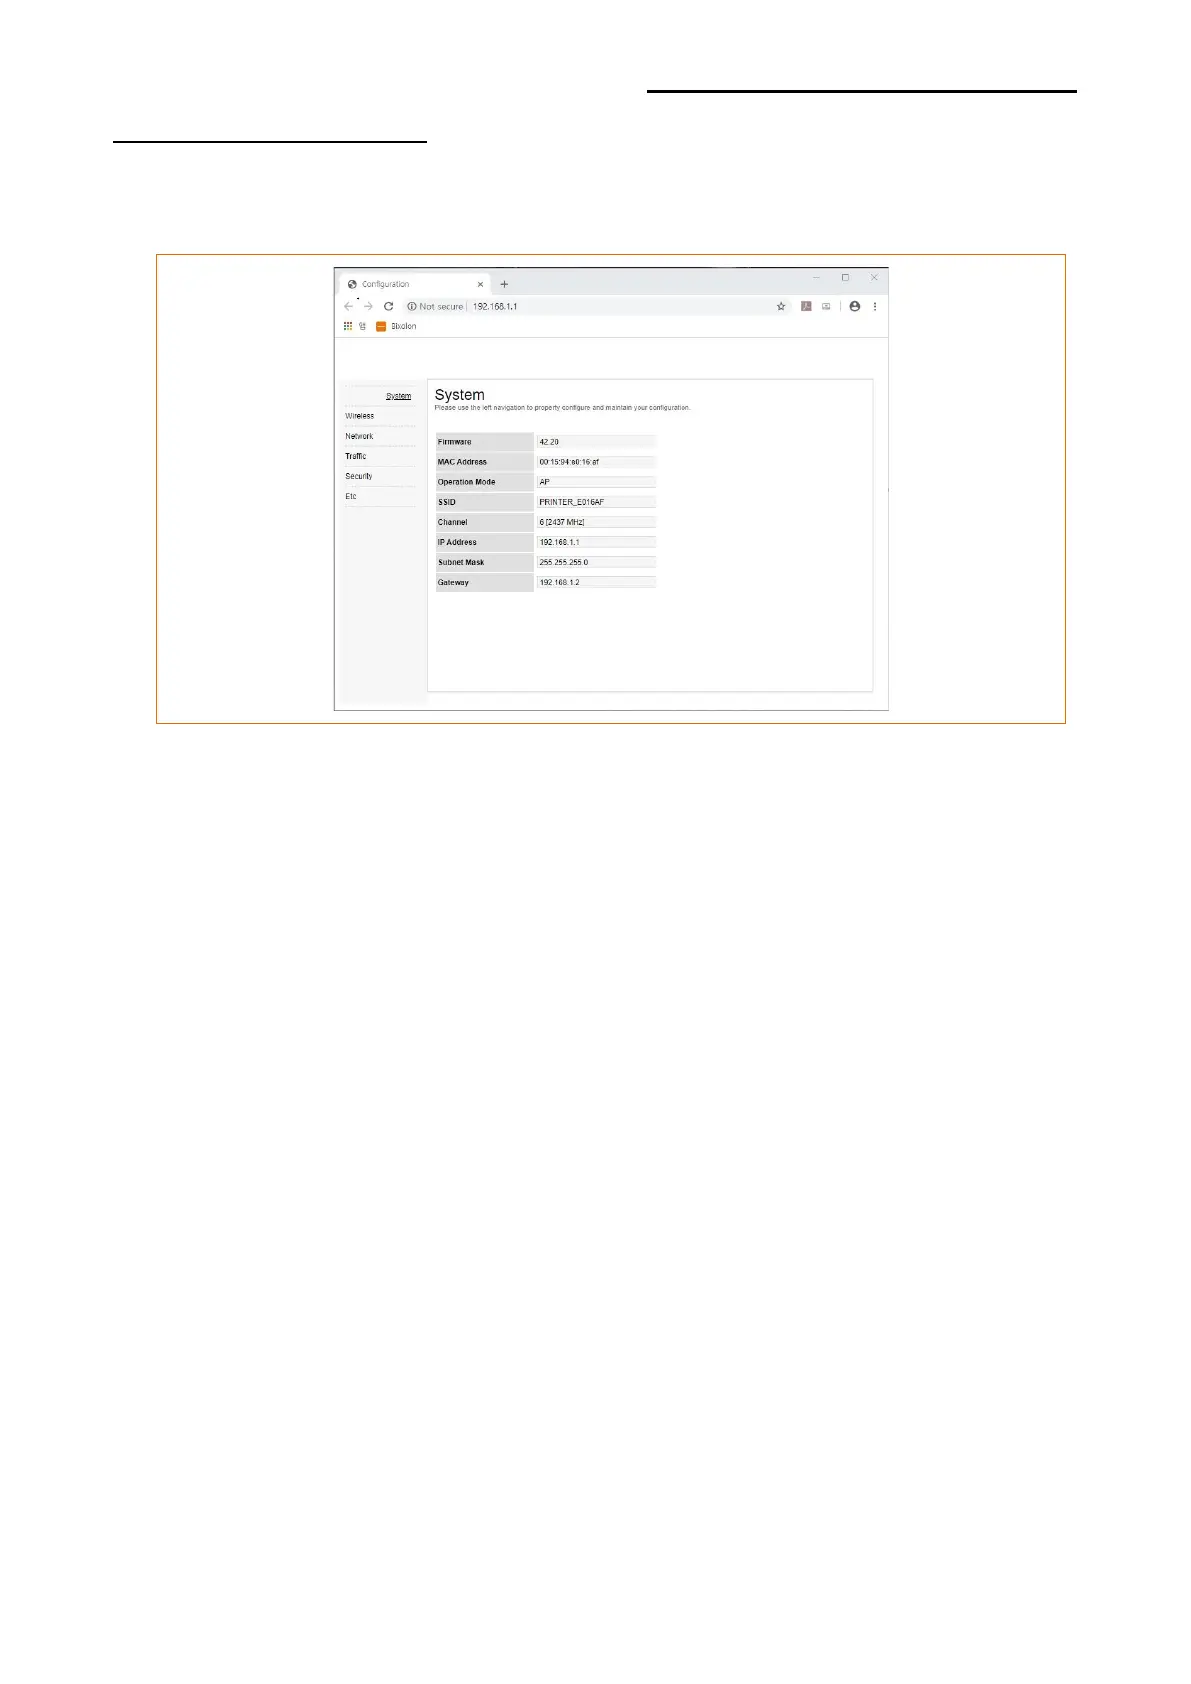Image resolution: width=1191 pixels, height=1684 pixels.
Task: Open the Bixolon bookmark
Action: [396, 326]
